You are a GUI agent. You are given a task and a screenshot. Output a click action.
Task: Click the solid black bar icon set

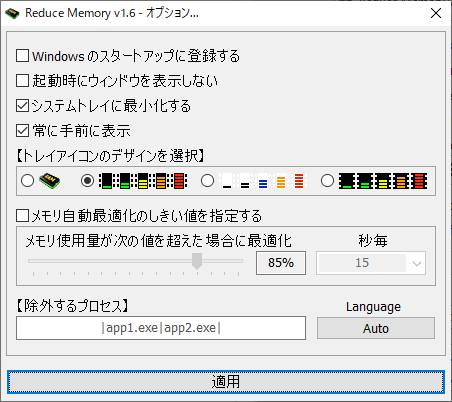(x=383, y=181)
